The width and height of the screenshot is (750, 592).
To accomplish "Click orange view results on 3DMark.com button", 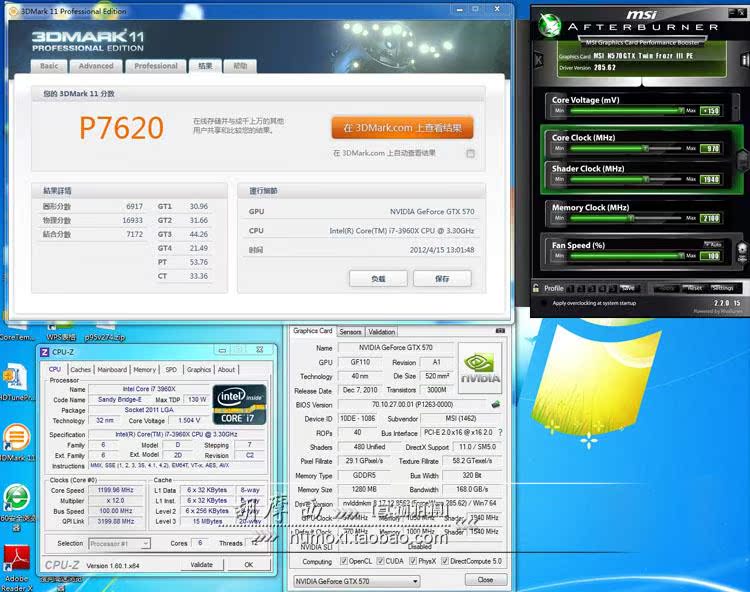I will pyautogui.click(x=402, y=128).
